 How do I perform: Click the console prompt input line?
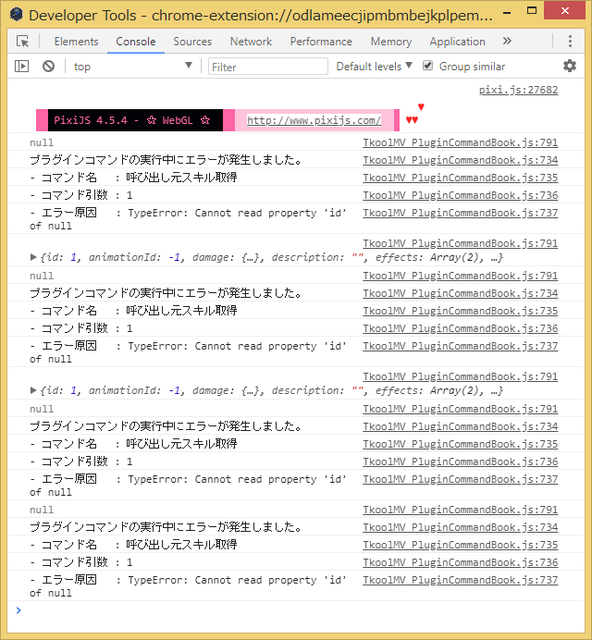click(296, 610)
